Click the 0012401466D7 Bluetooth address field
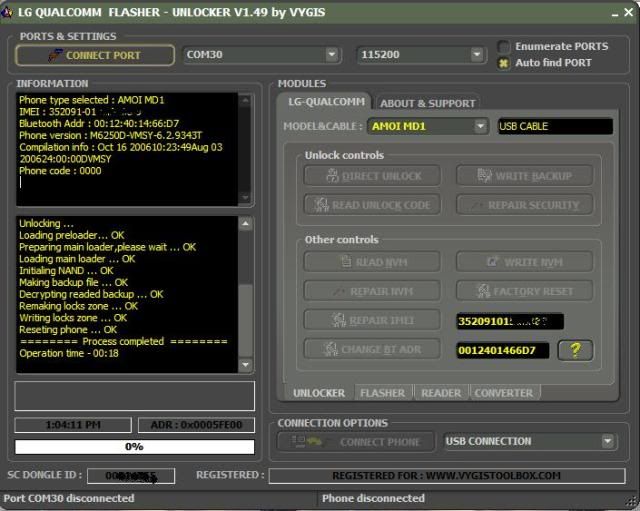The image size is (640, 511). point(503,350)
